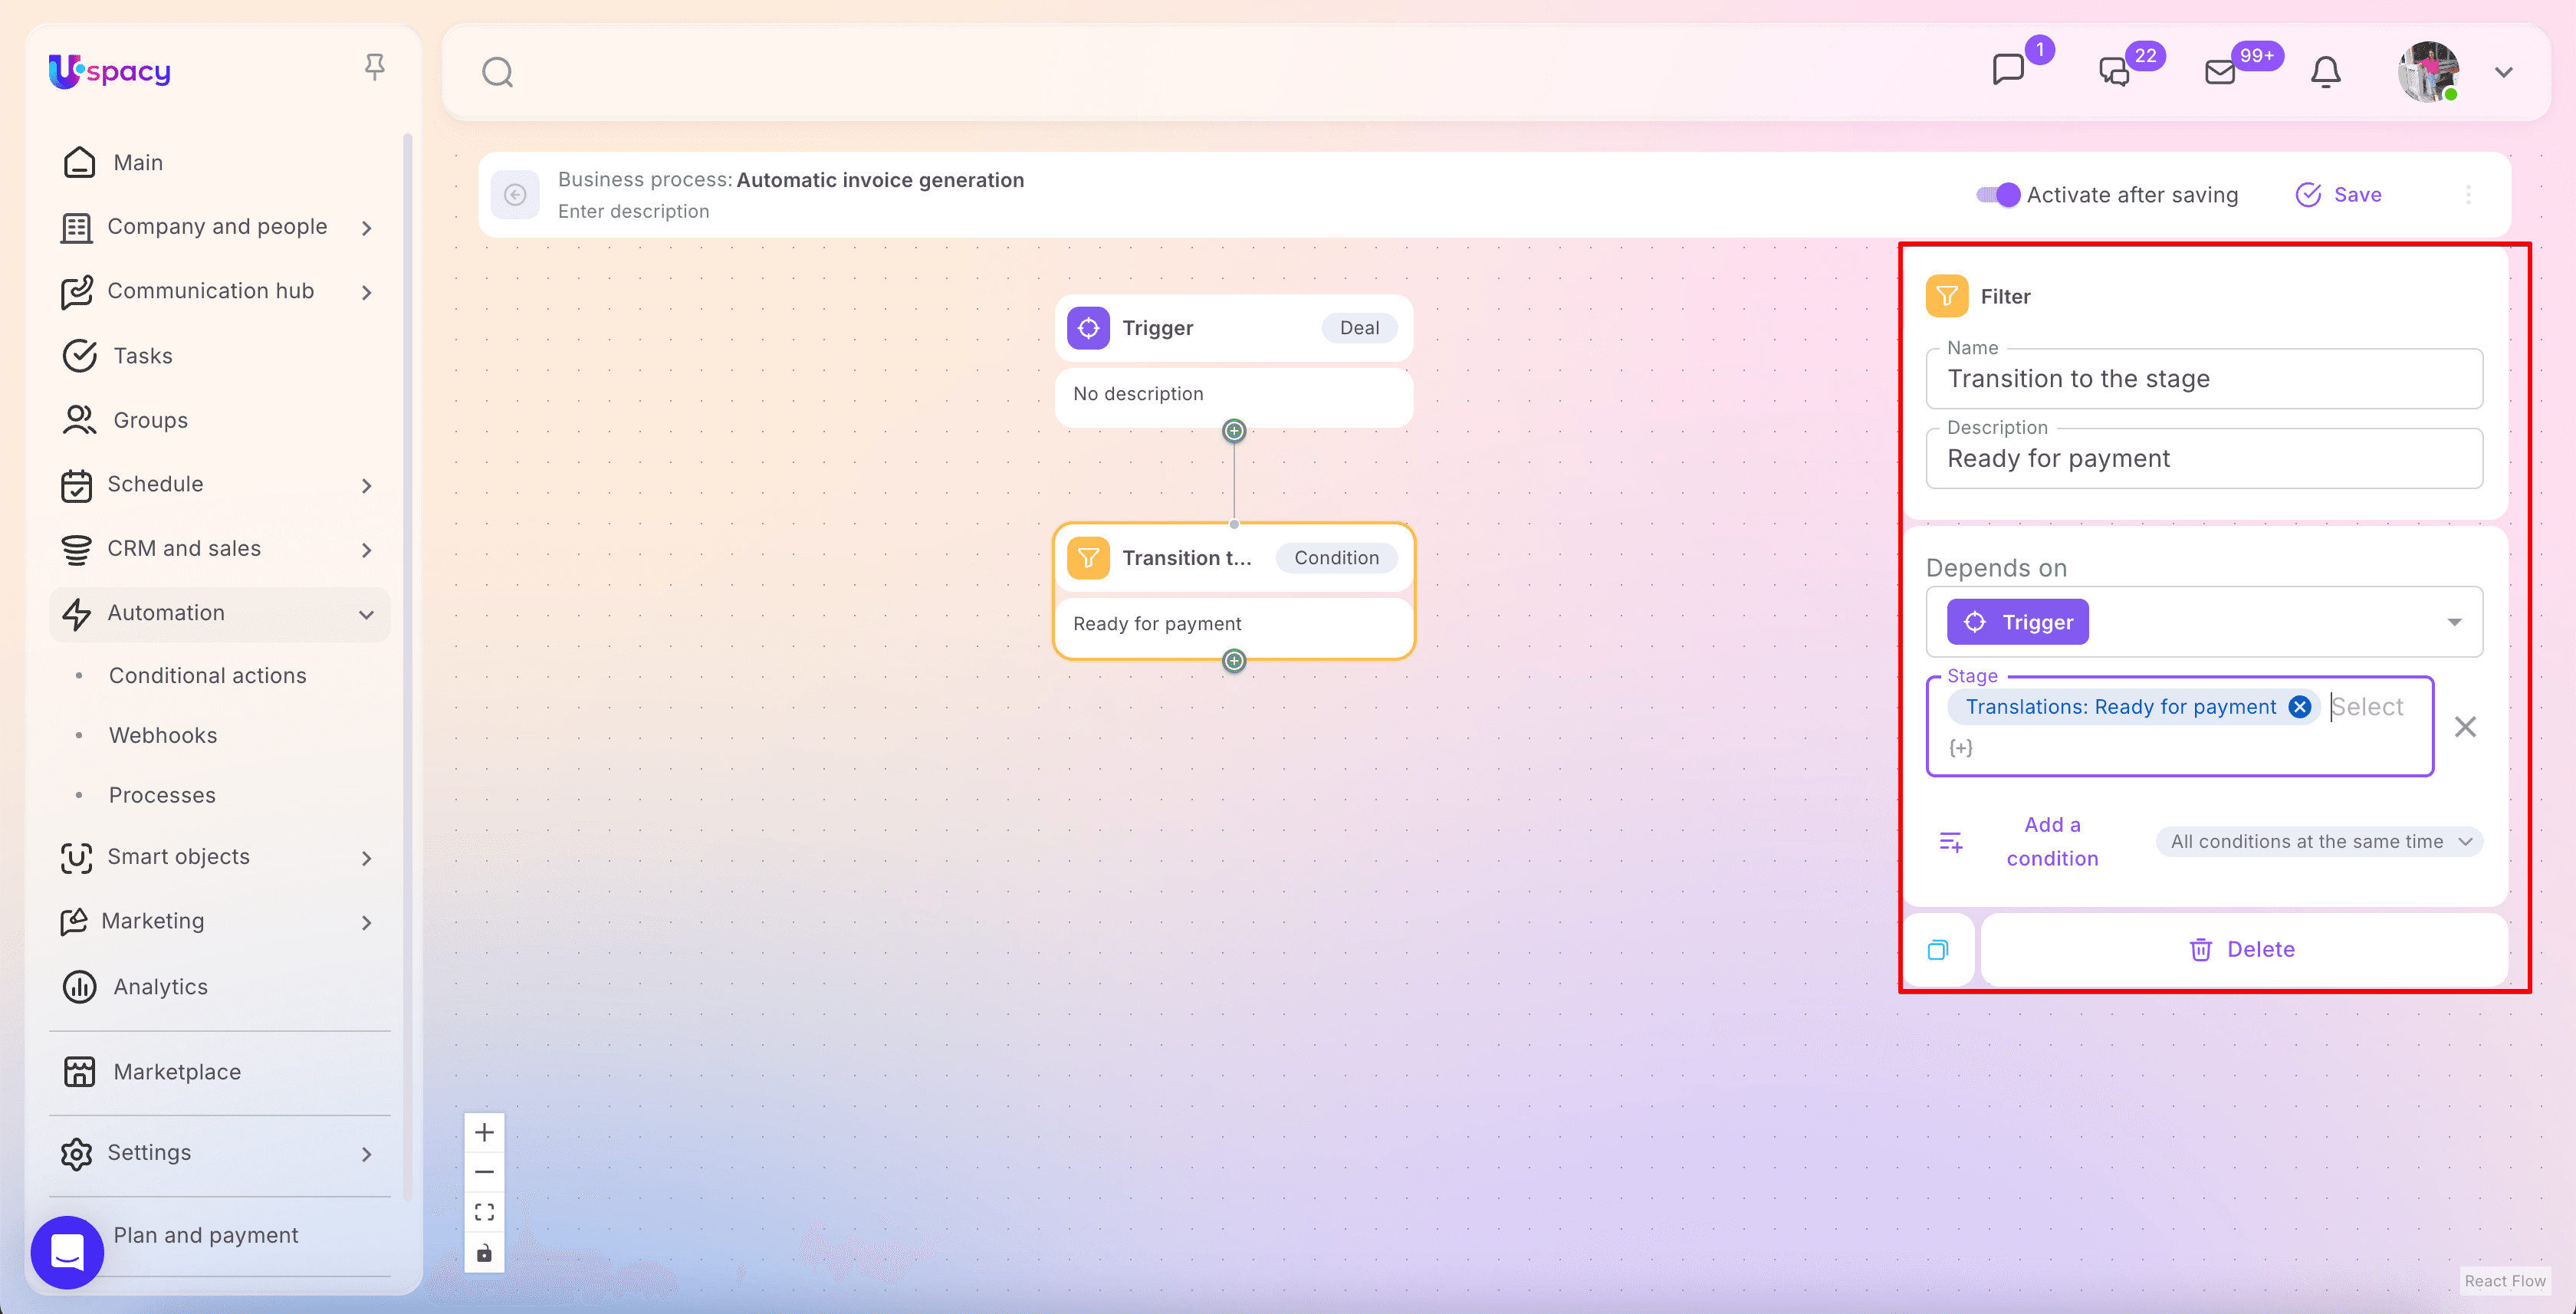Image resolution: width=2576 pixels, height=1314 pixels.
Task: Open All conditions at the same time dropdown
Action: tap(2319, 841)
